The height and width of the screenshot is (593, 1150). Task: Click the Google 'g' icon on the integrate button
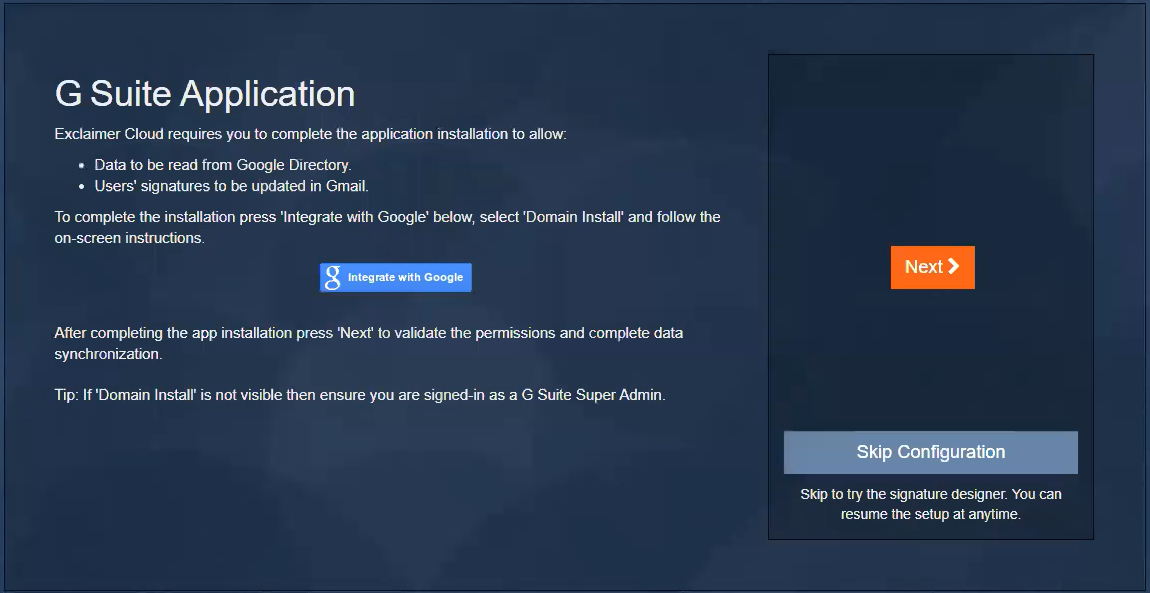click(x=333, y=278)
